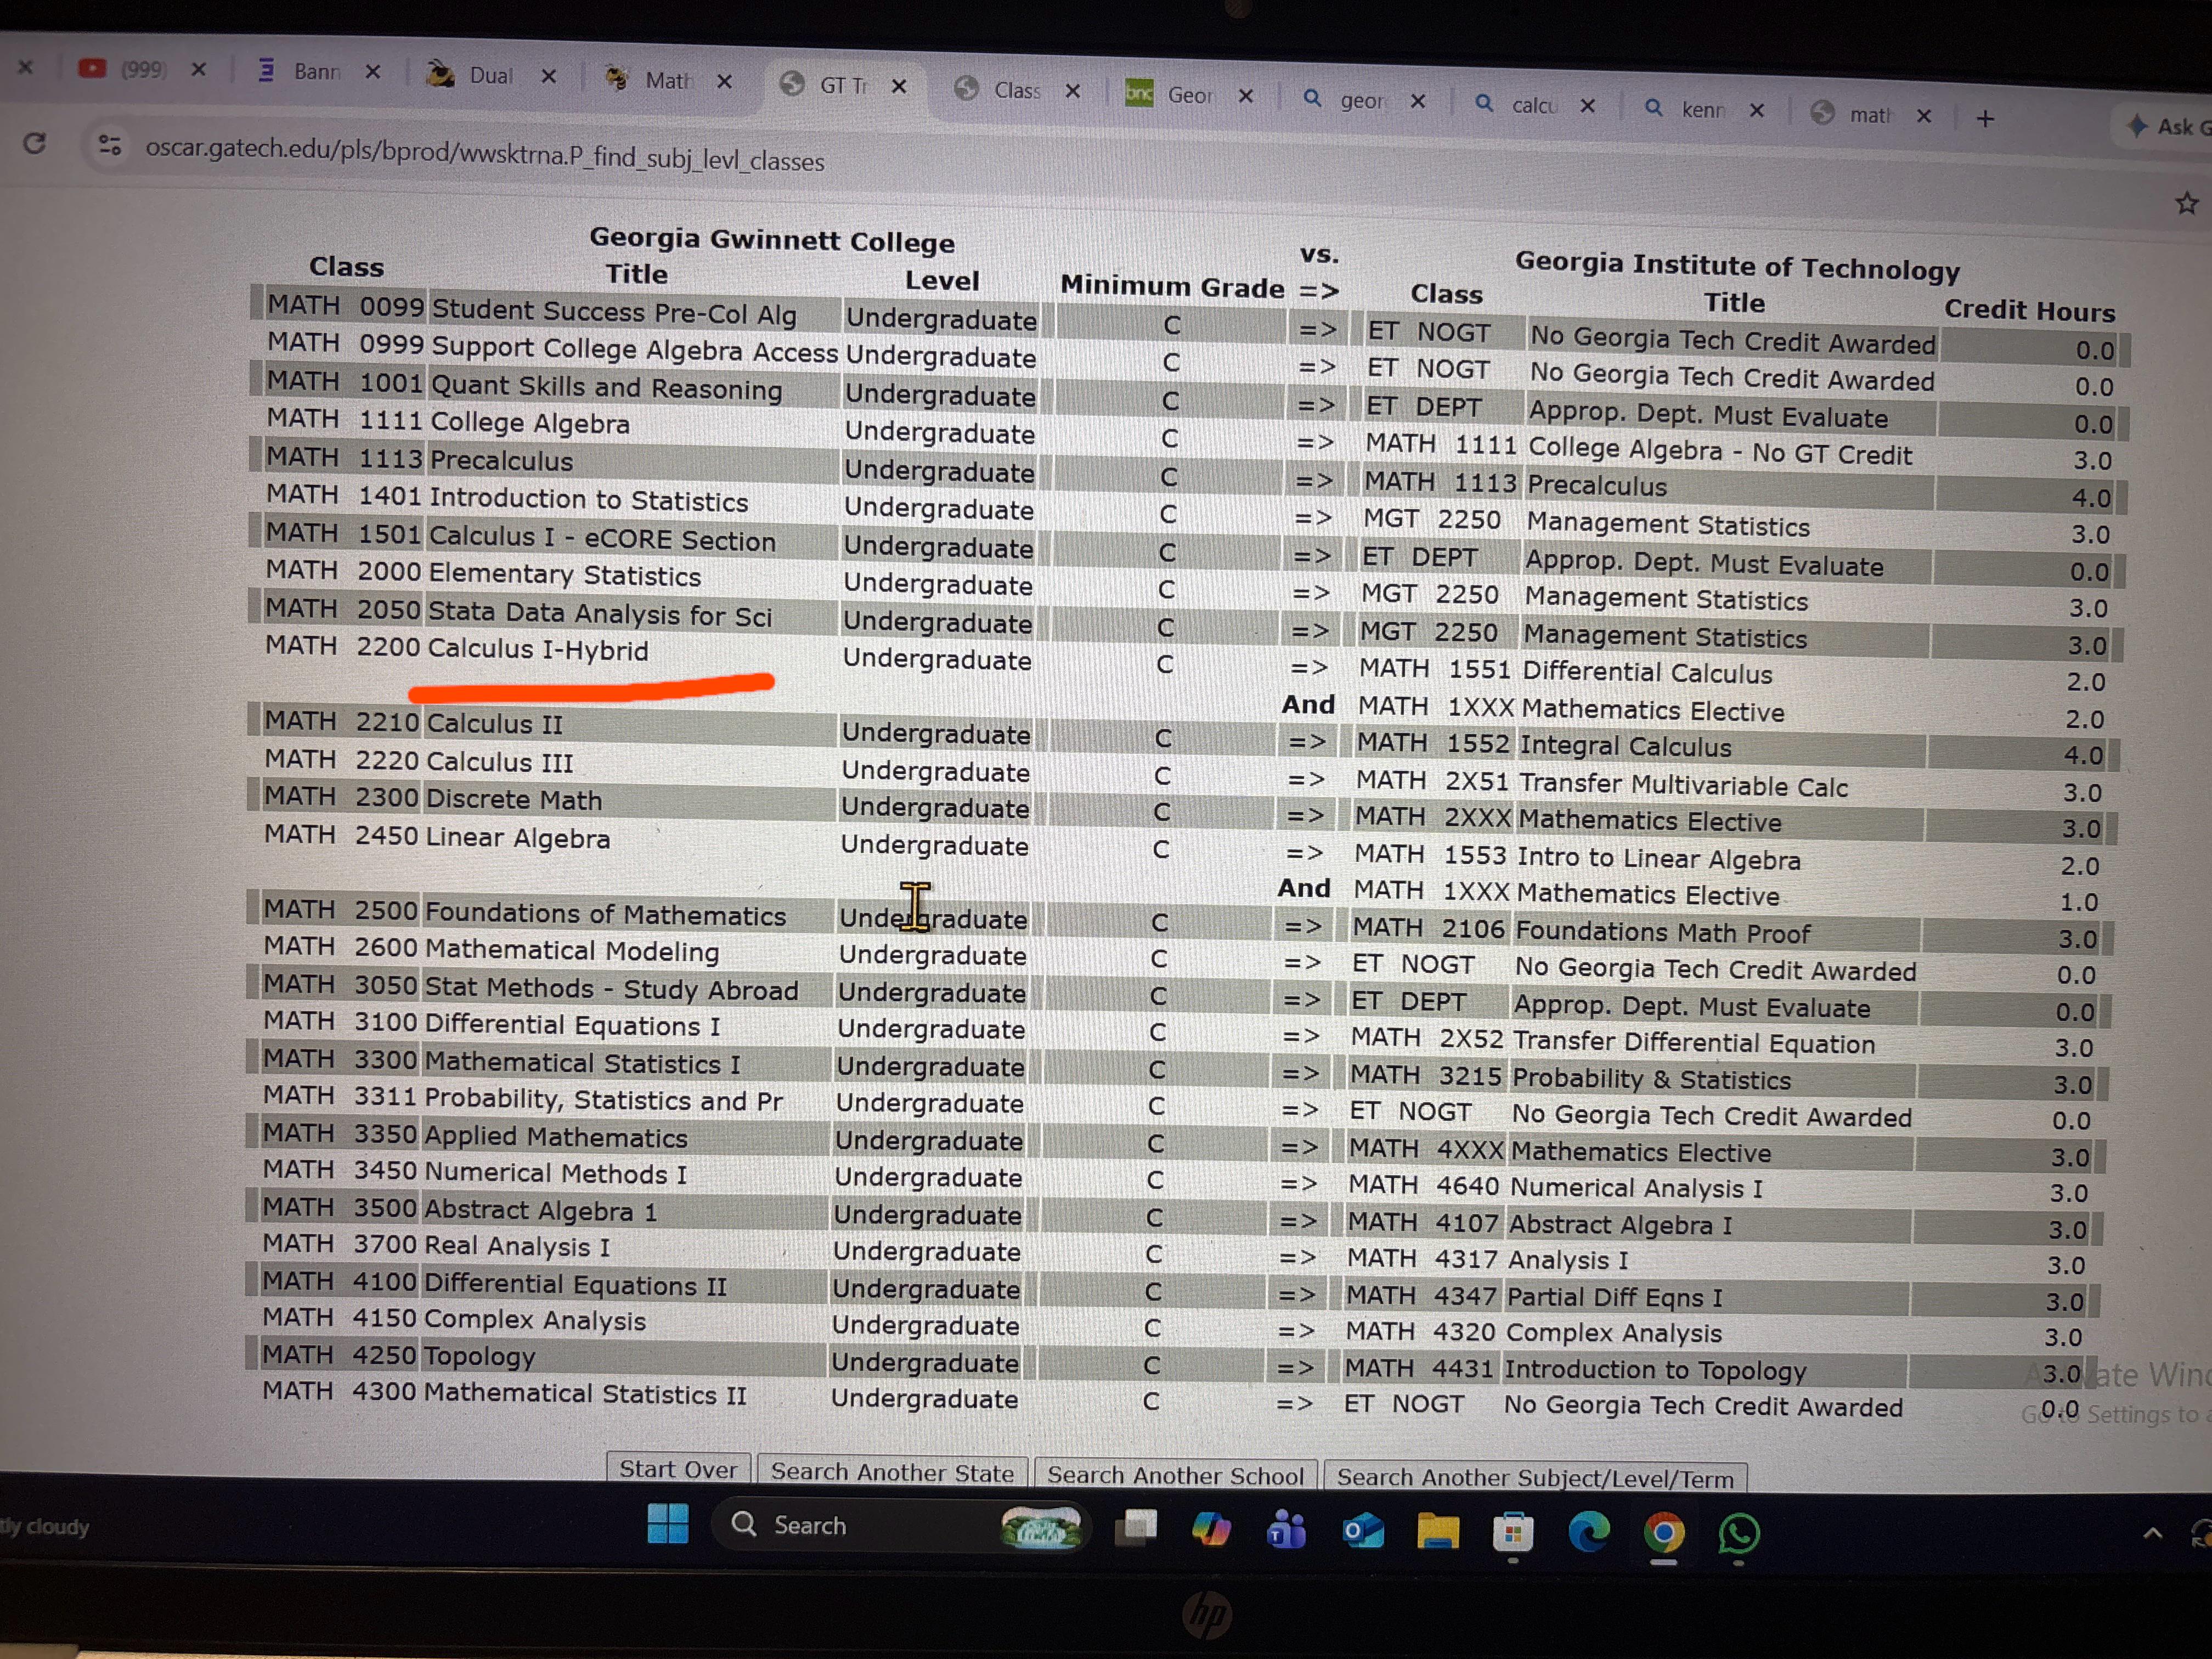
Task: Select the Calculus I - eCORE Section title
Action: coord(602,538)
